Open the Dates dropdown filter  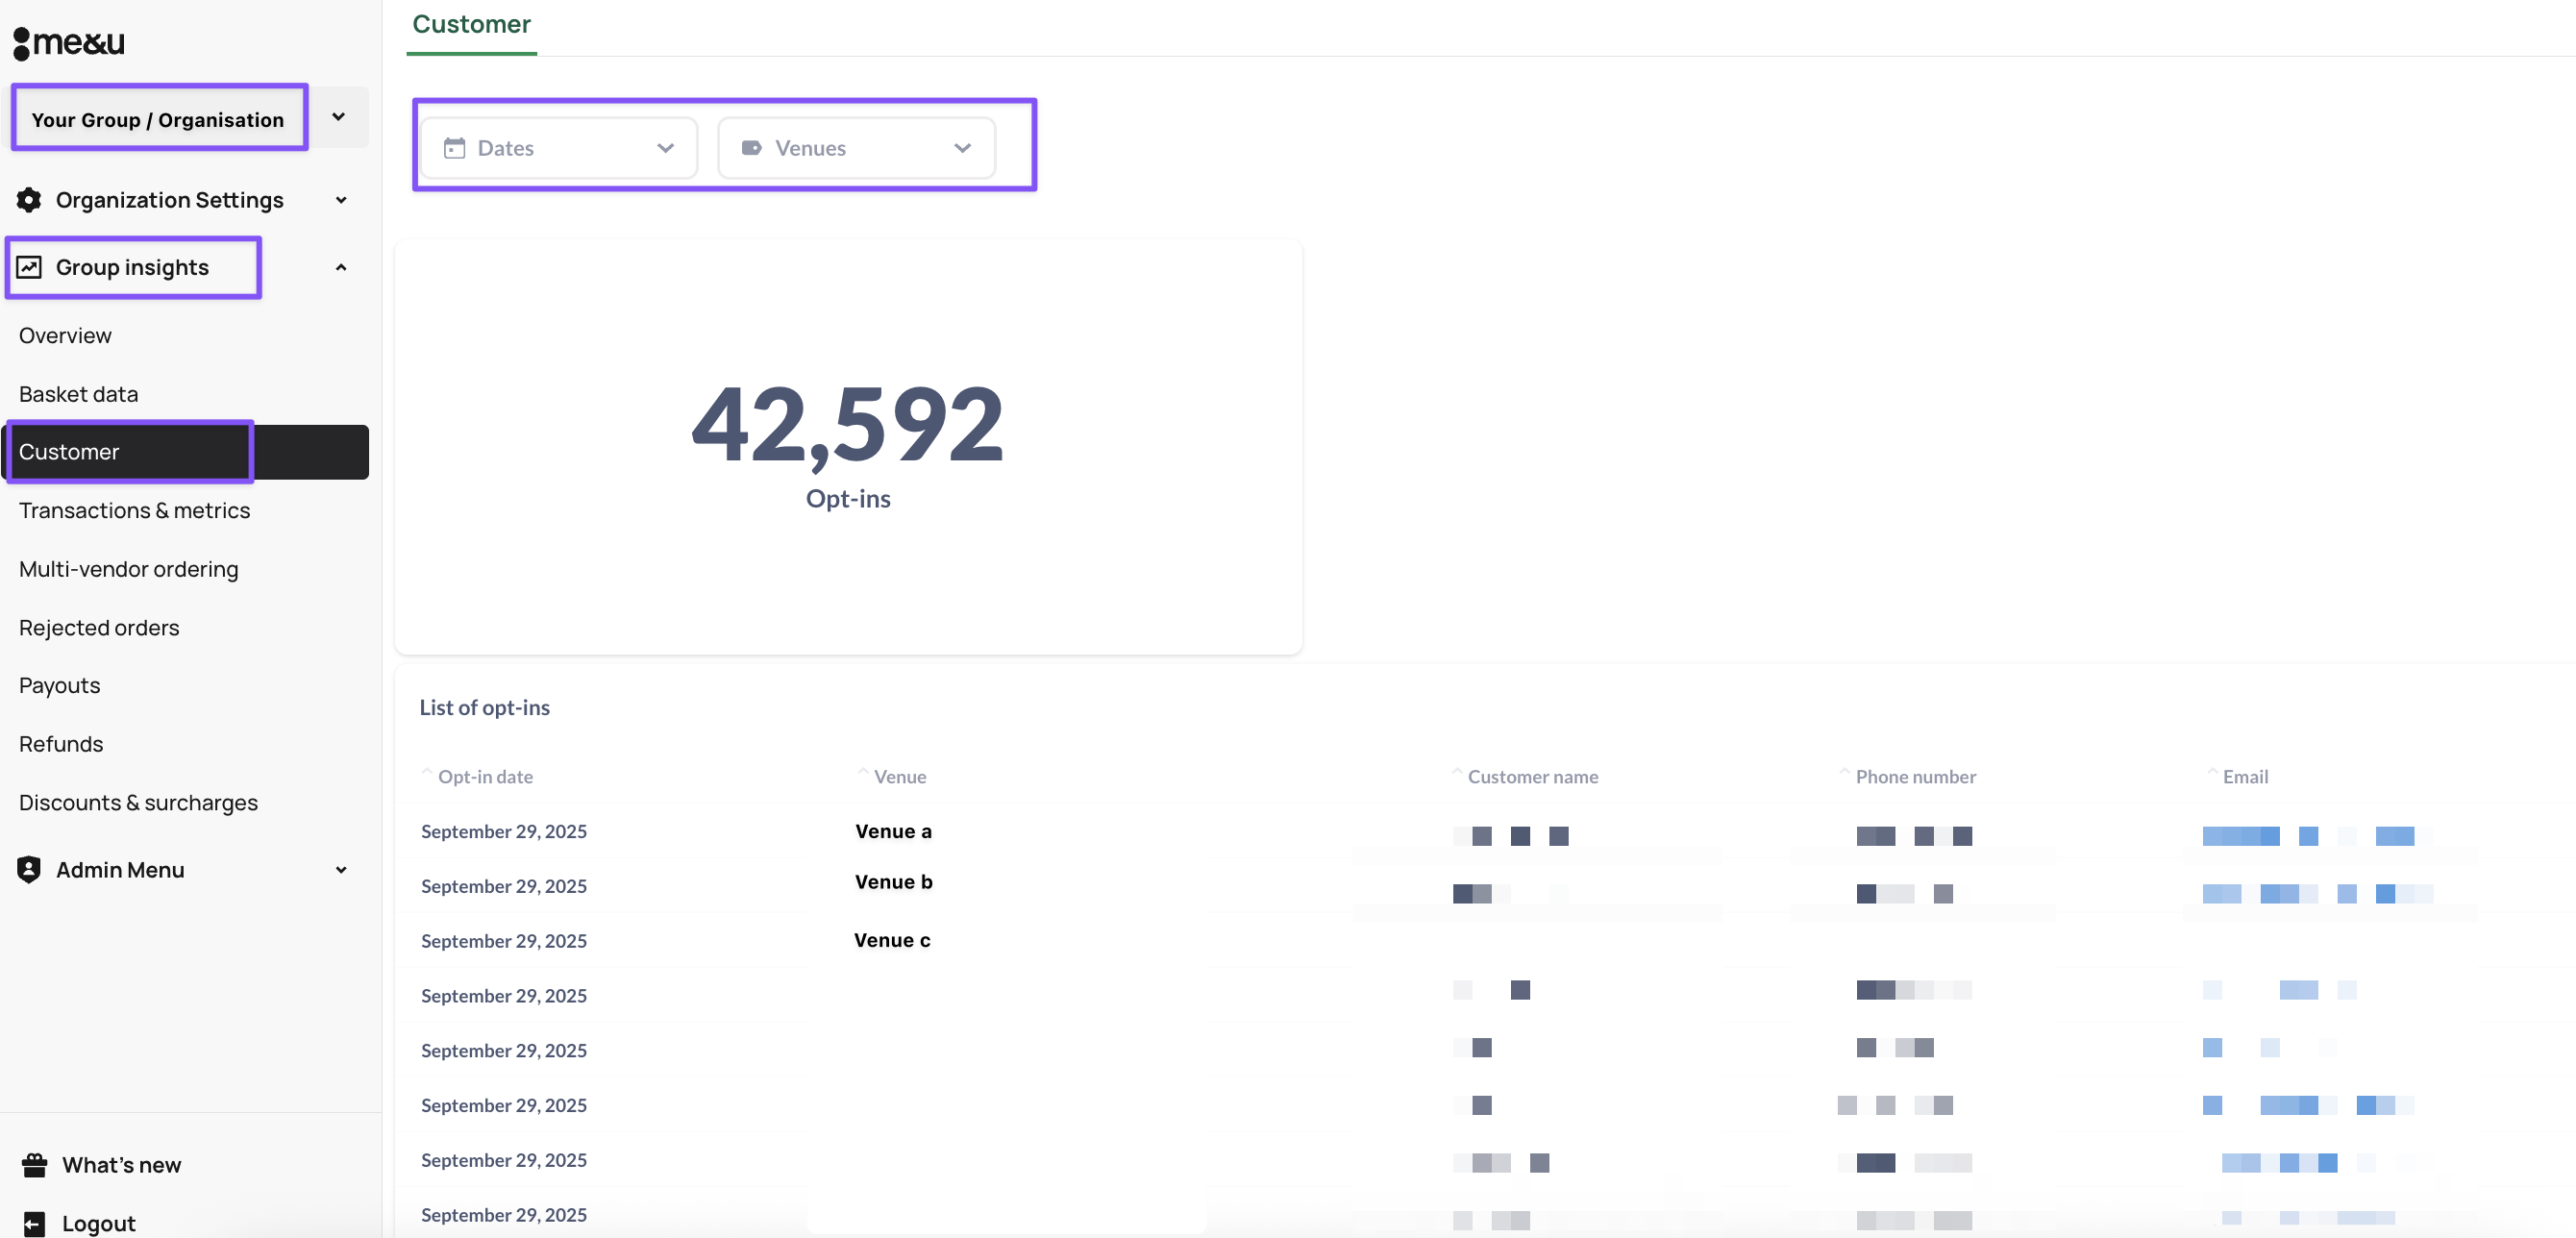558,148
